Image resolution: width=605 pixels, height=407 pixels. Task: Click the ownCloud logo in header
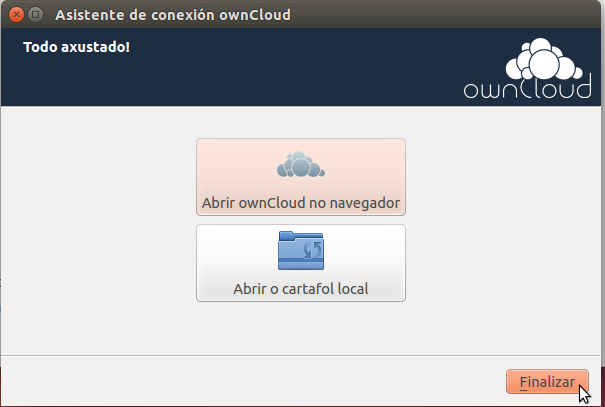pos(527,68)
